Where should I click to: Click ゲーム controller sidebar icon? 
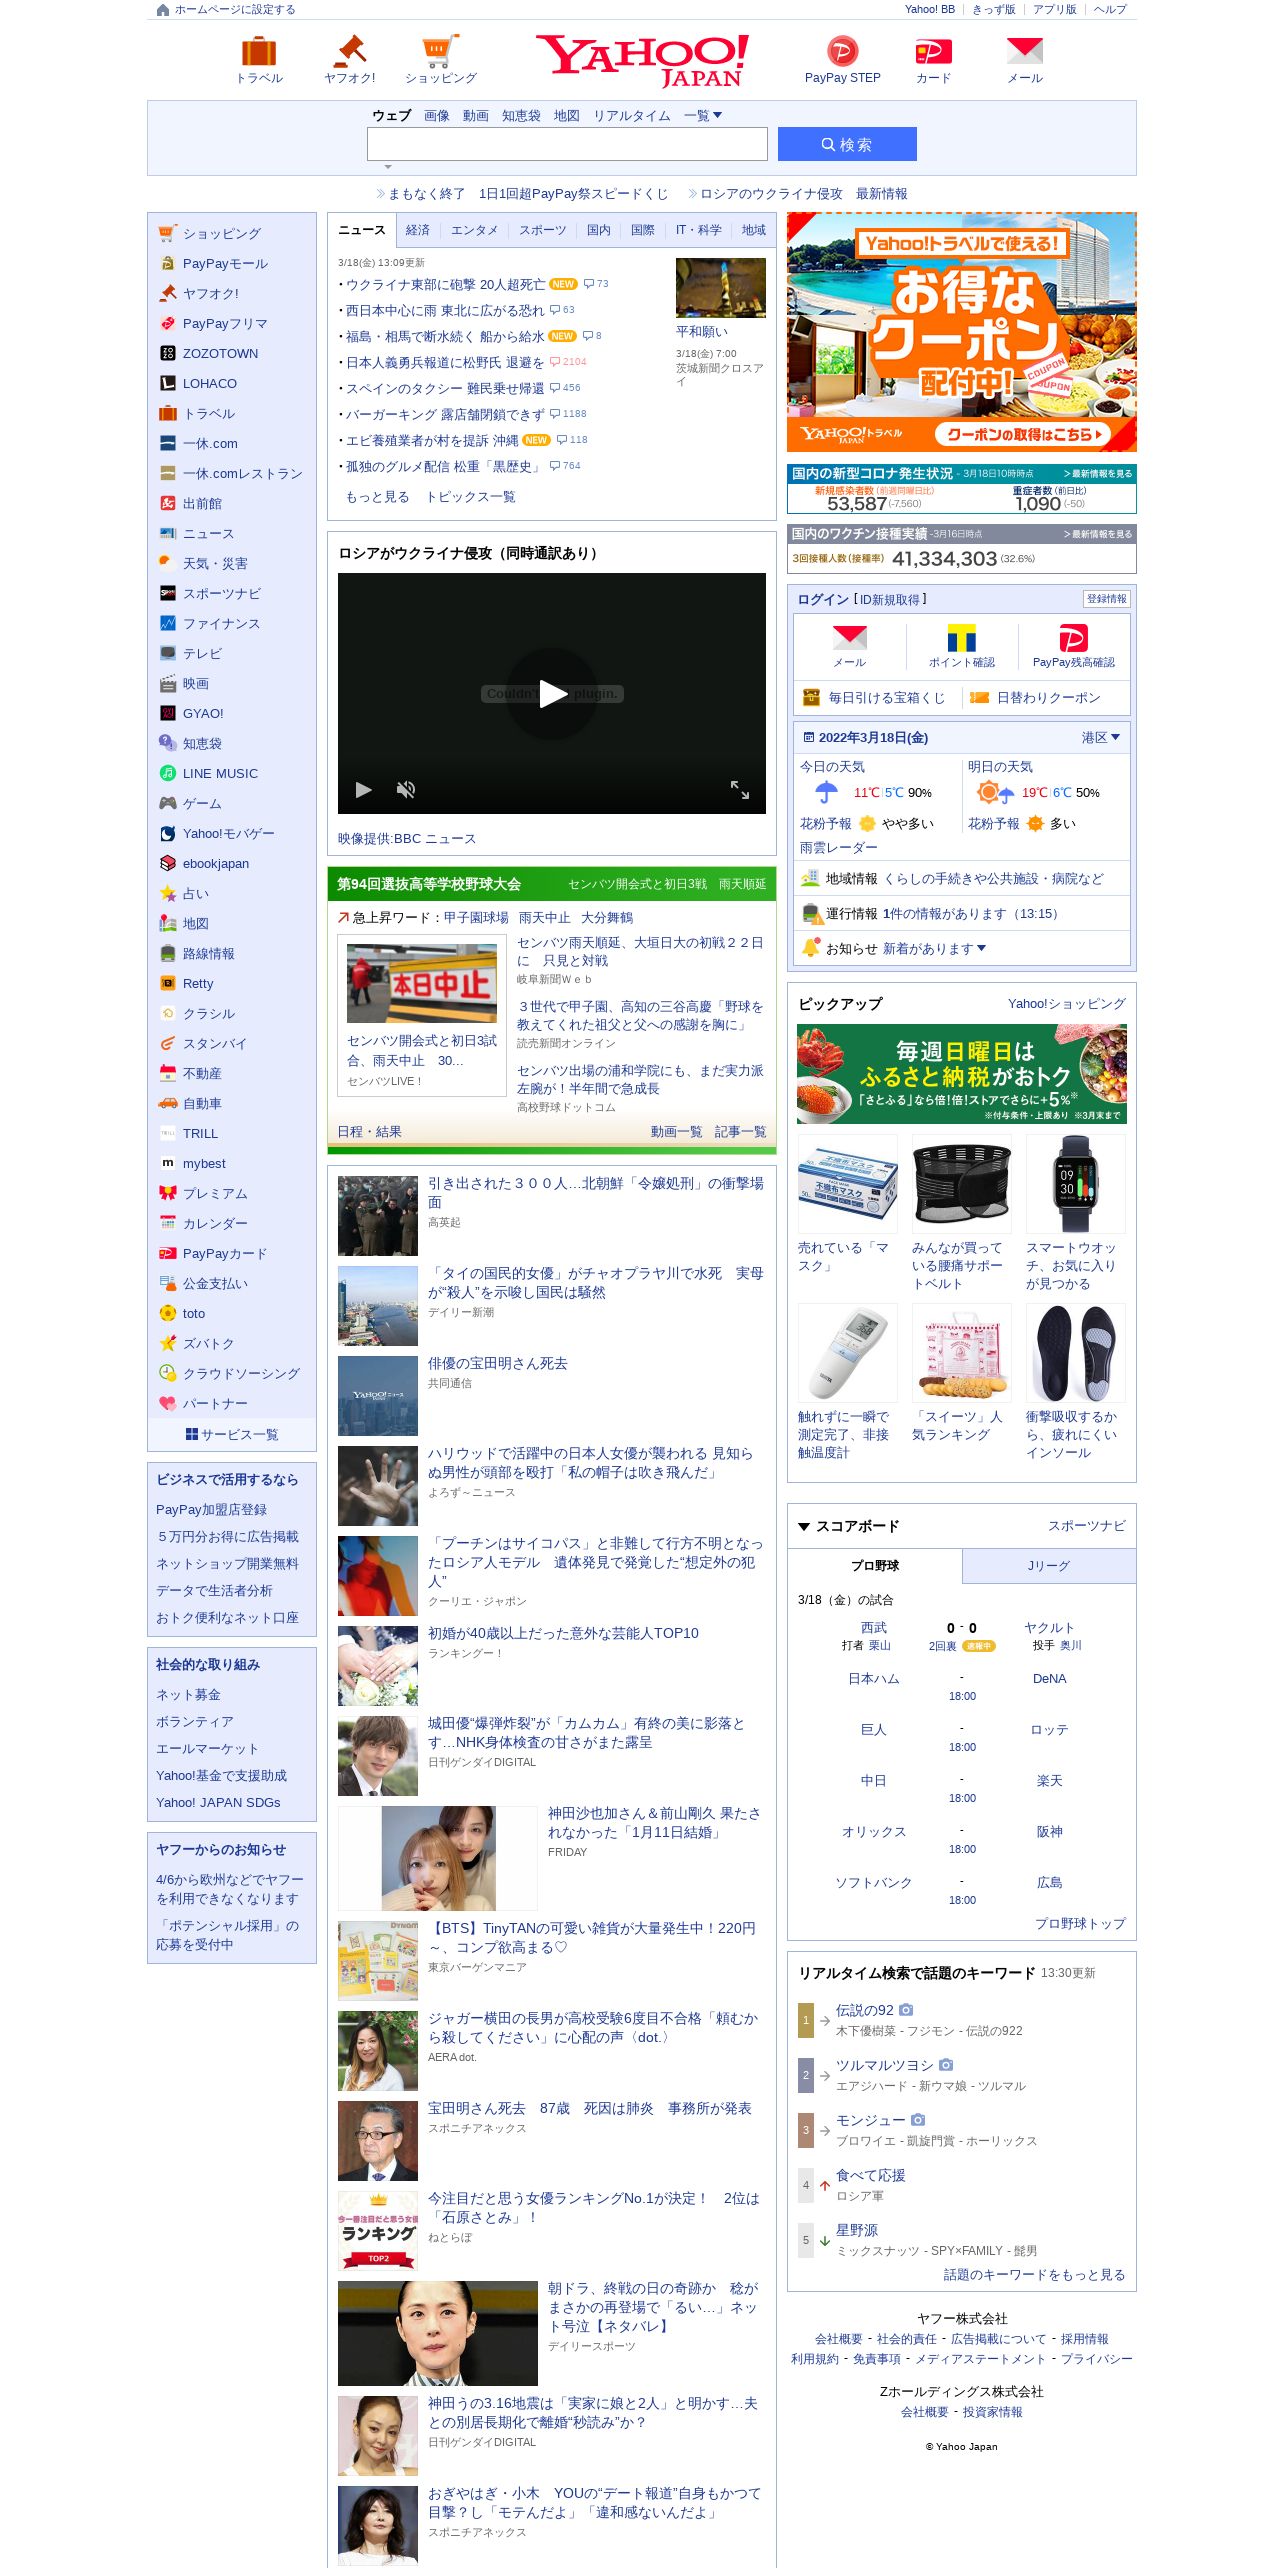168,803
